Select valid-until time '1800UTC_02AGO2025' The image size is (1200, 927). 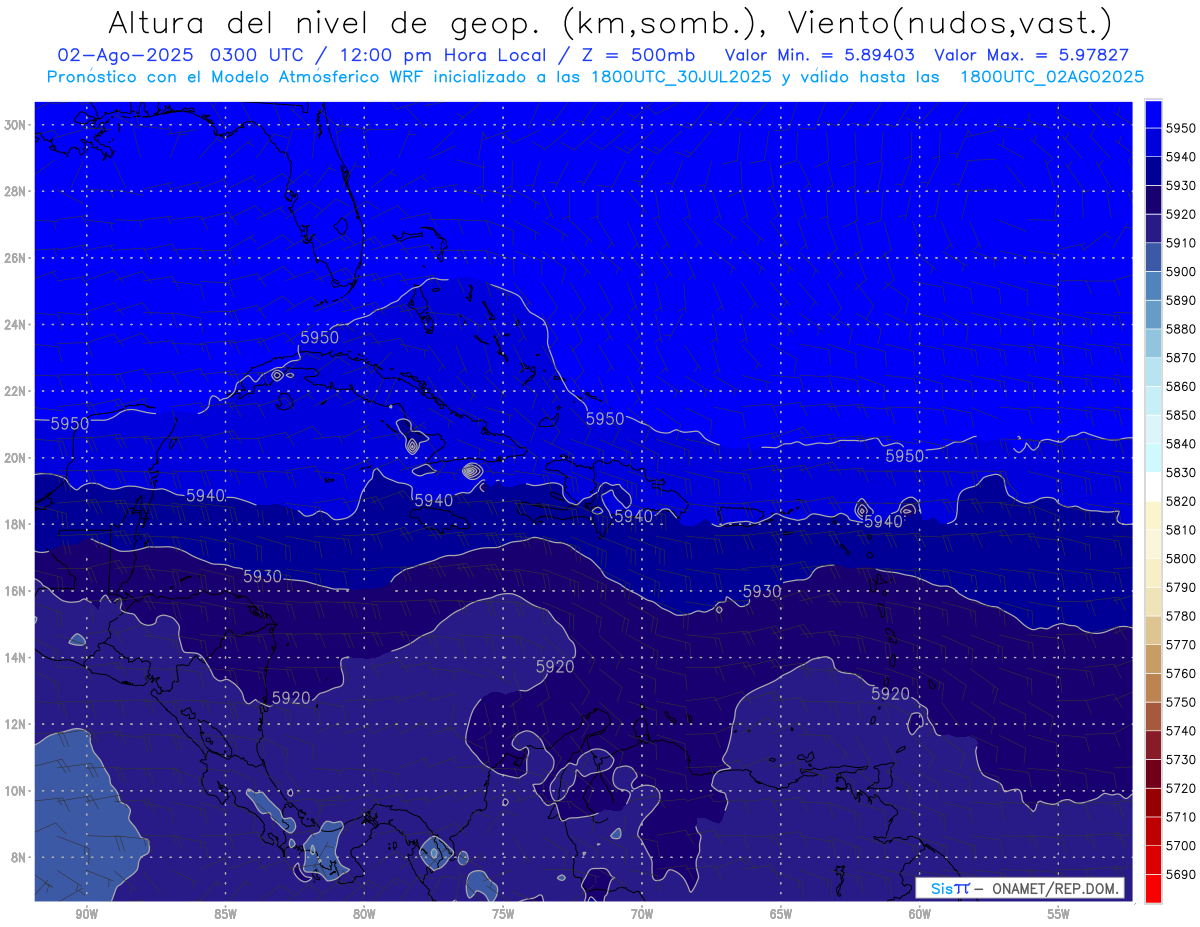(x=1052, y=77)
